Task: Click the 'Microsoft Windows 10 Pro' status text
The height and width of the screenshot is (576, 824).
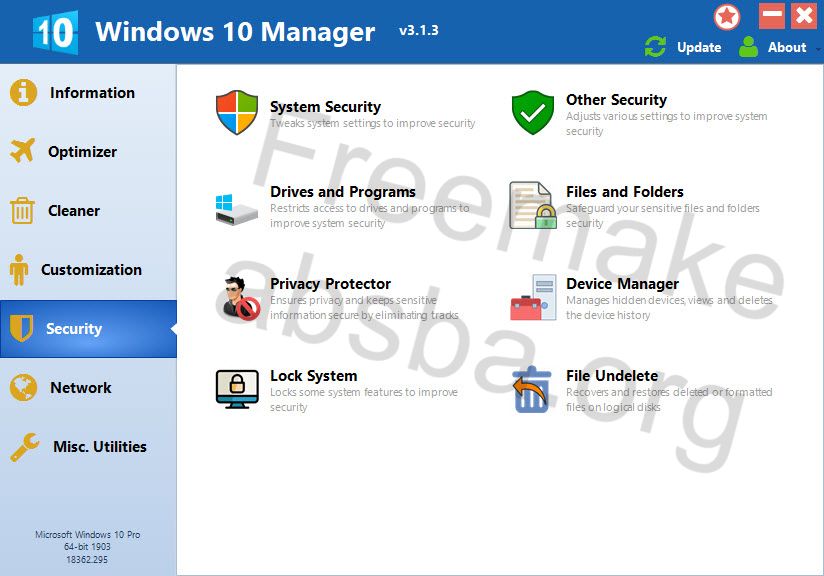Action: point(88,534)
